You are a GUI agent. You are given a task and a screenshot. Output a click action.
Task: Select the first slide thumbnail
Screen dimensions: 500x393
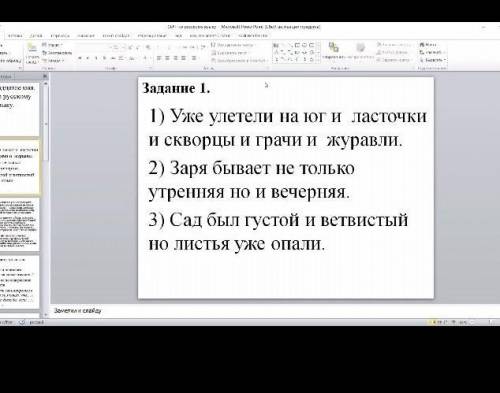click(19, 109)
